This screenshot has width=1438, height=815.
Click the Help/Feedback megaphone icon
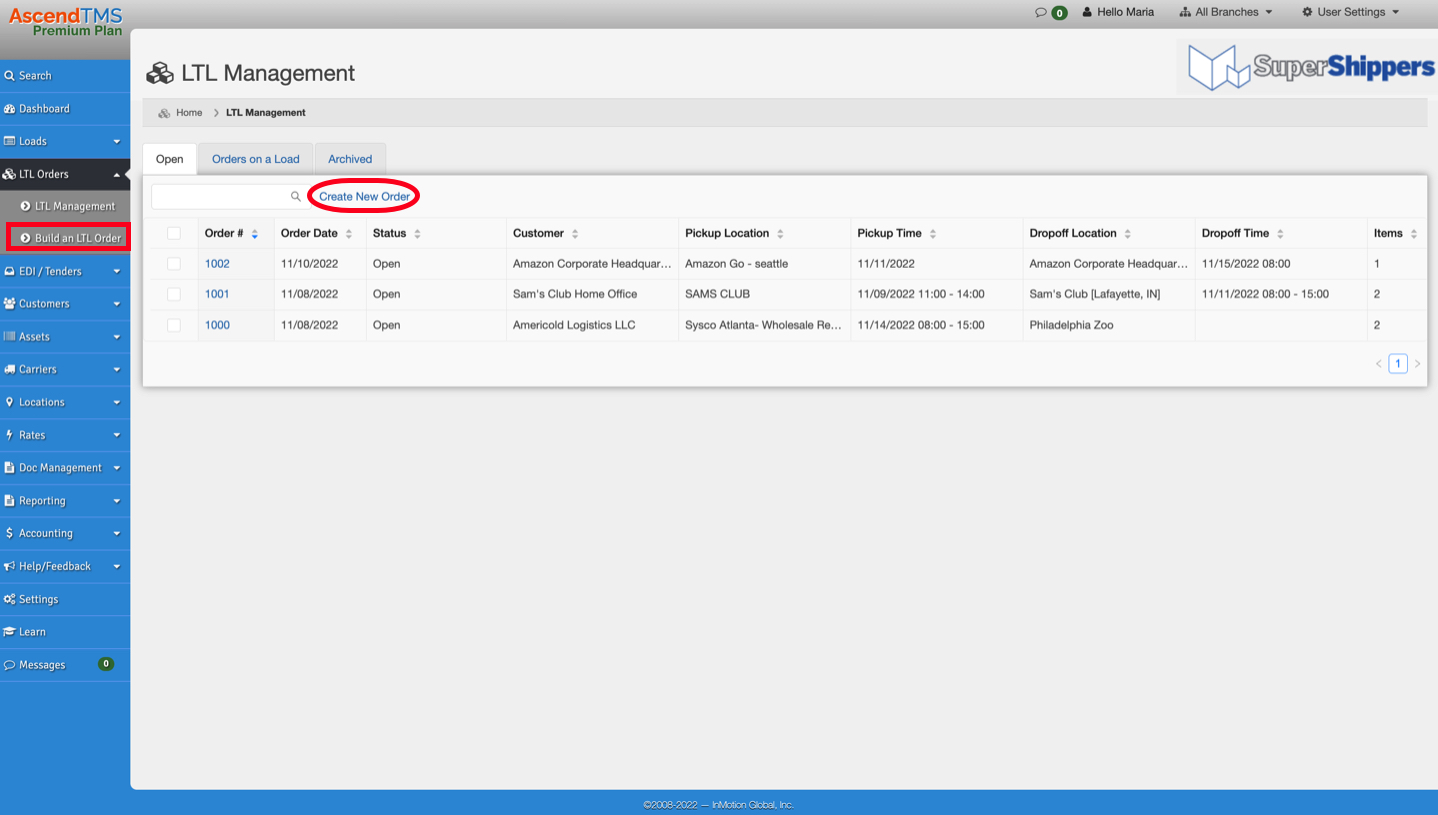9,566
